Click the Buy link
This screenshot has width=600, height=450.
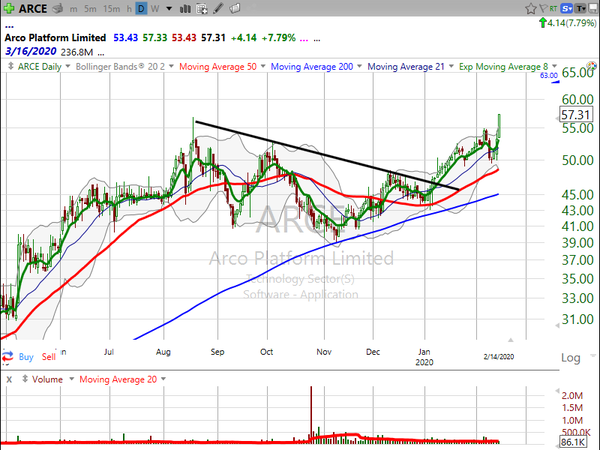click(26, 357)
